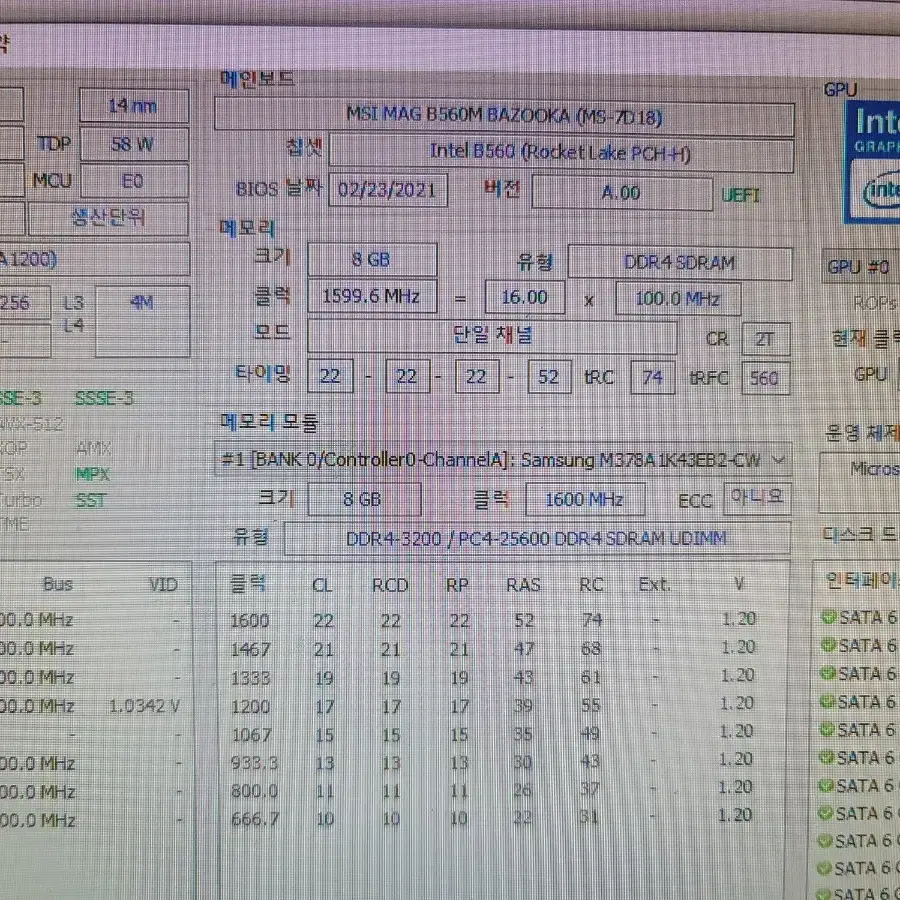Select the 800.0 clock row in timing table
Screen dimensions: 900x900
coord(492,790)
